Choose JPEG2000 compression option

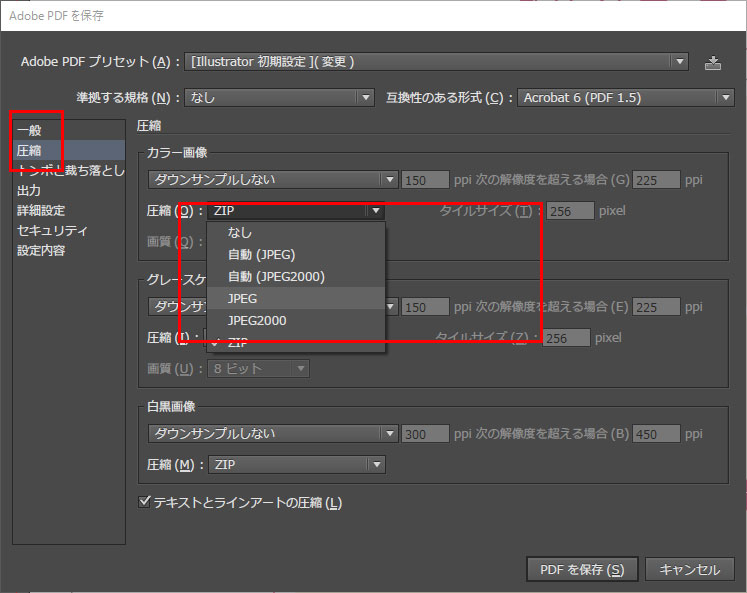click(257, 320)
